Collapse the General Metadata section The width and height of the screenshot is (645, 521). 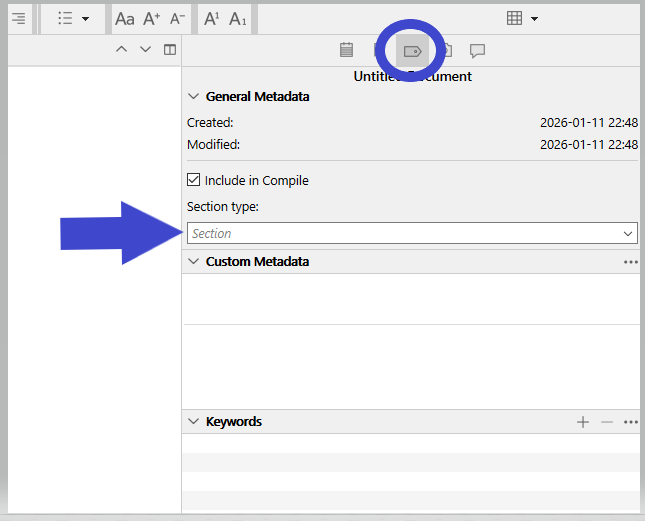click(x=194, y=97)
